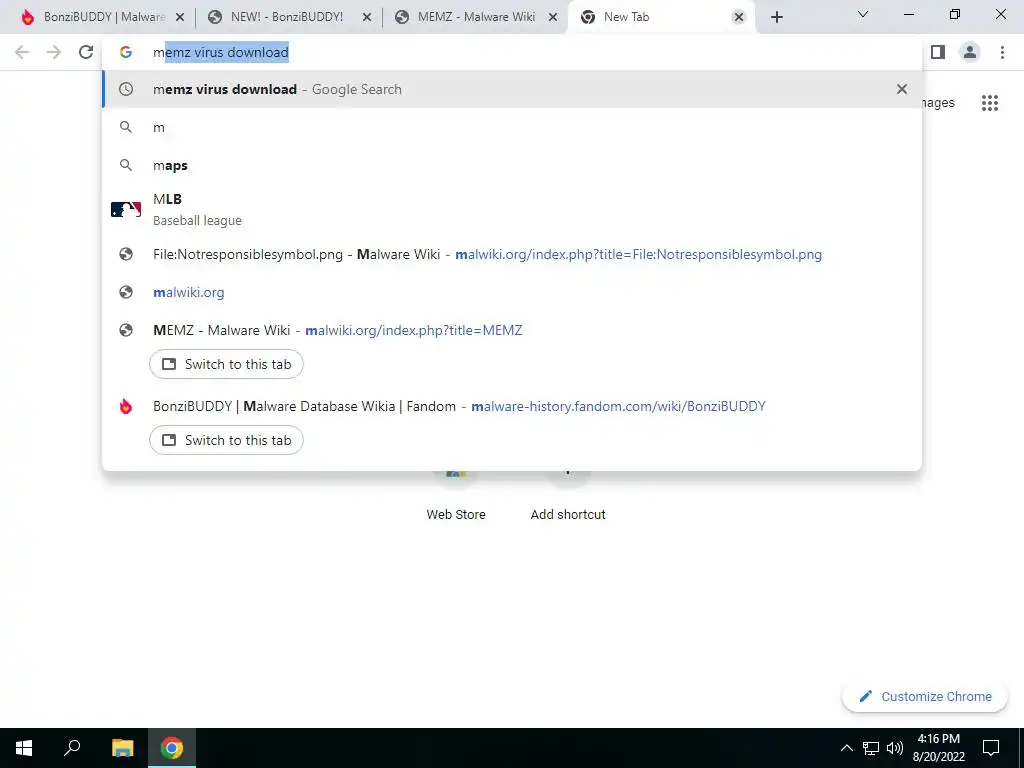Open the Windows Start menu
This screenshot has height=768, width=1024.
(x=24, y=748)
